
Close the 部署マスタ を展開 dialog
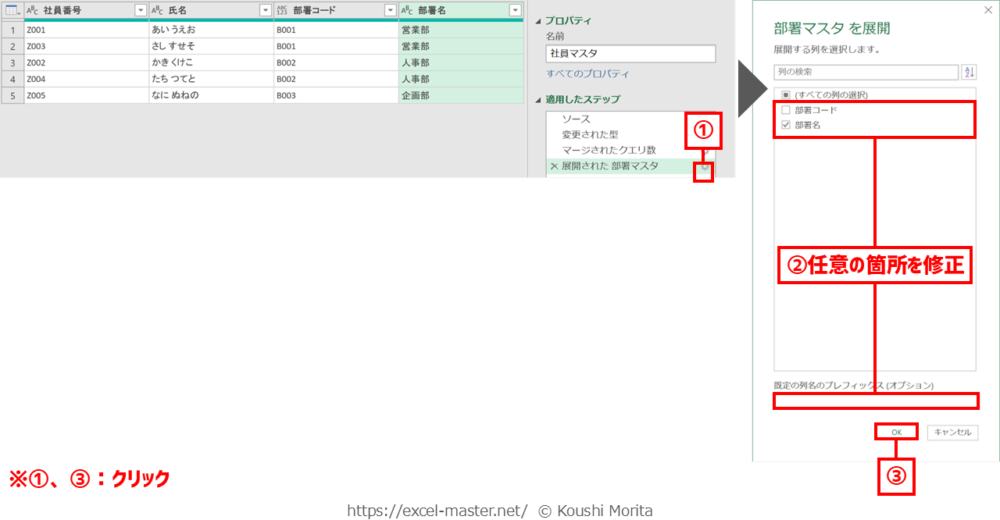tap(986, 9)
